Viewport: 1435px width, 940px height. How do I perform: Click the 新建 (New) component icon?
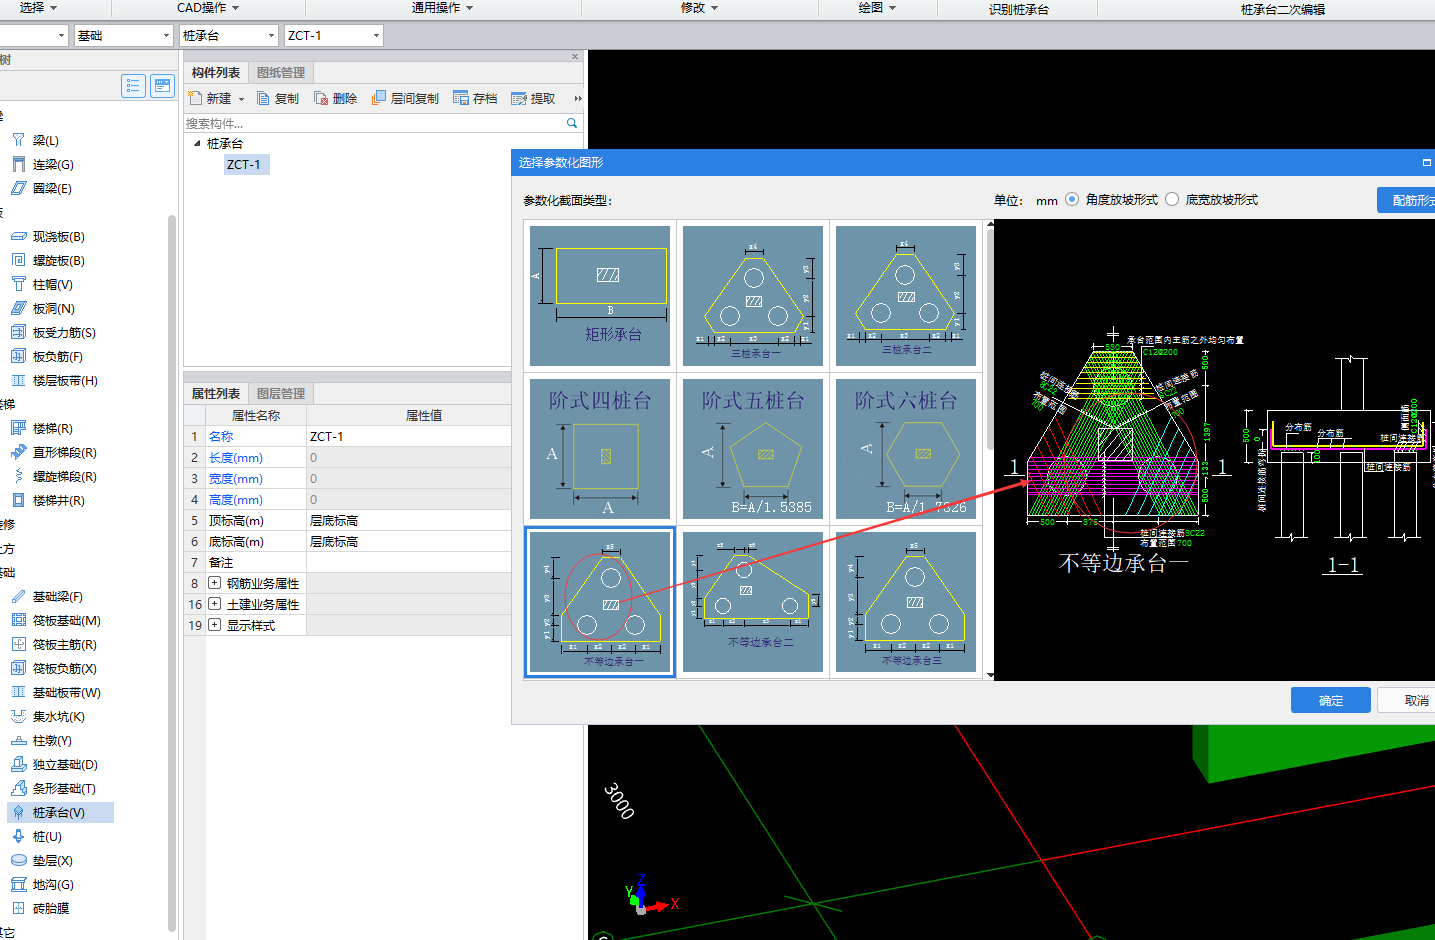pos(196,98)
